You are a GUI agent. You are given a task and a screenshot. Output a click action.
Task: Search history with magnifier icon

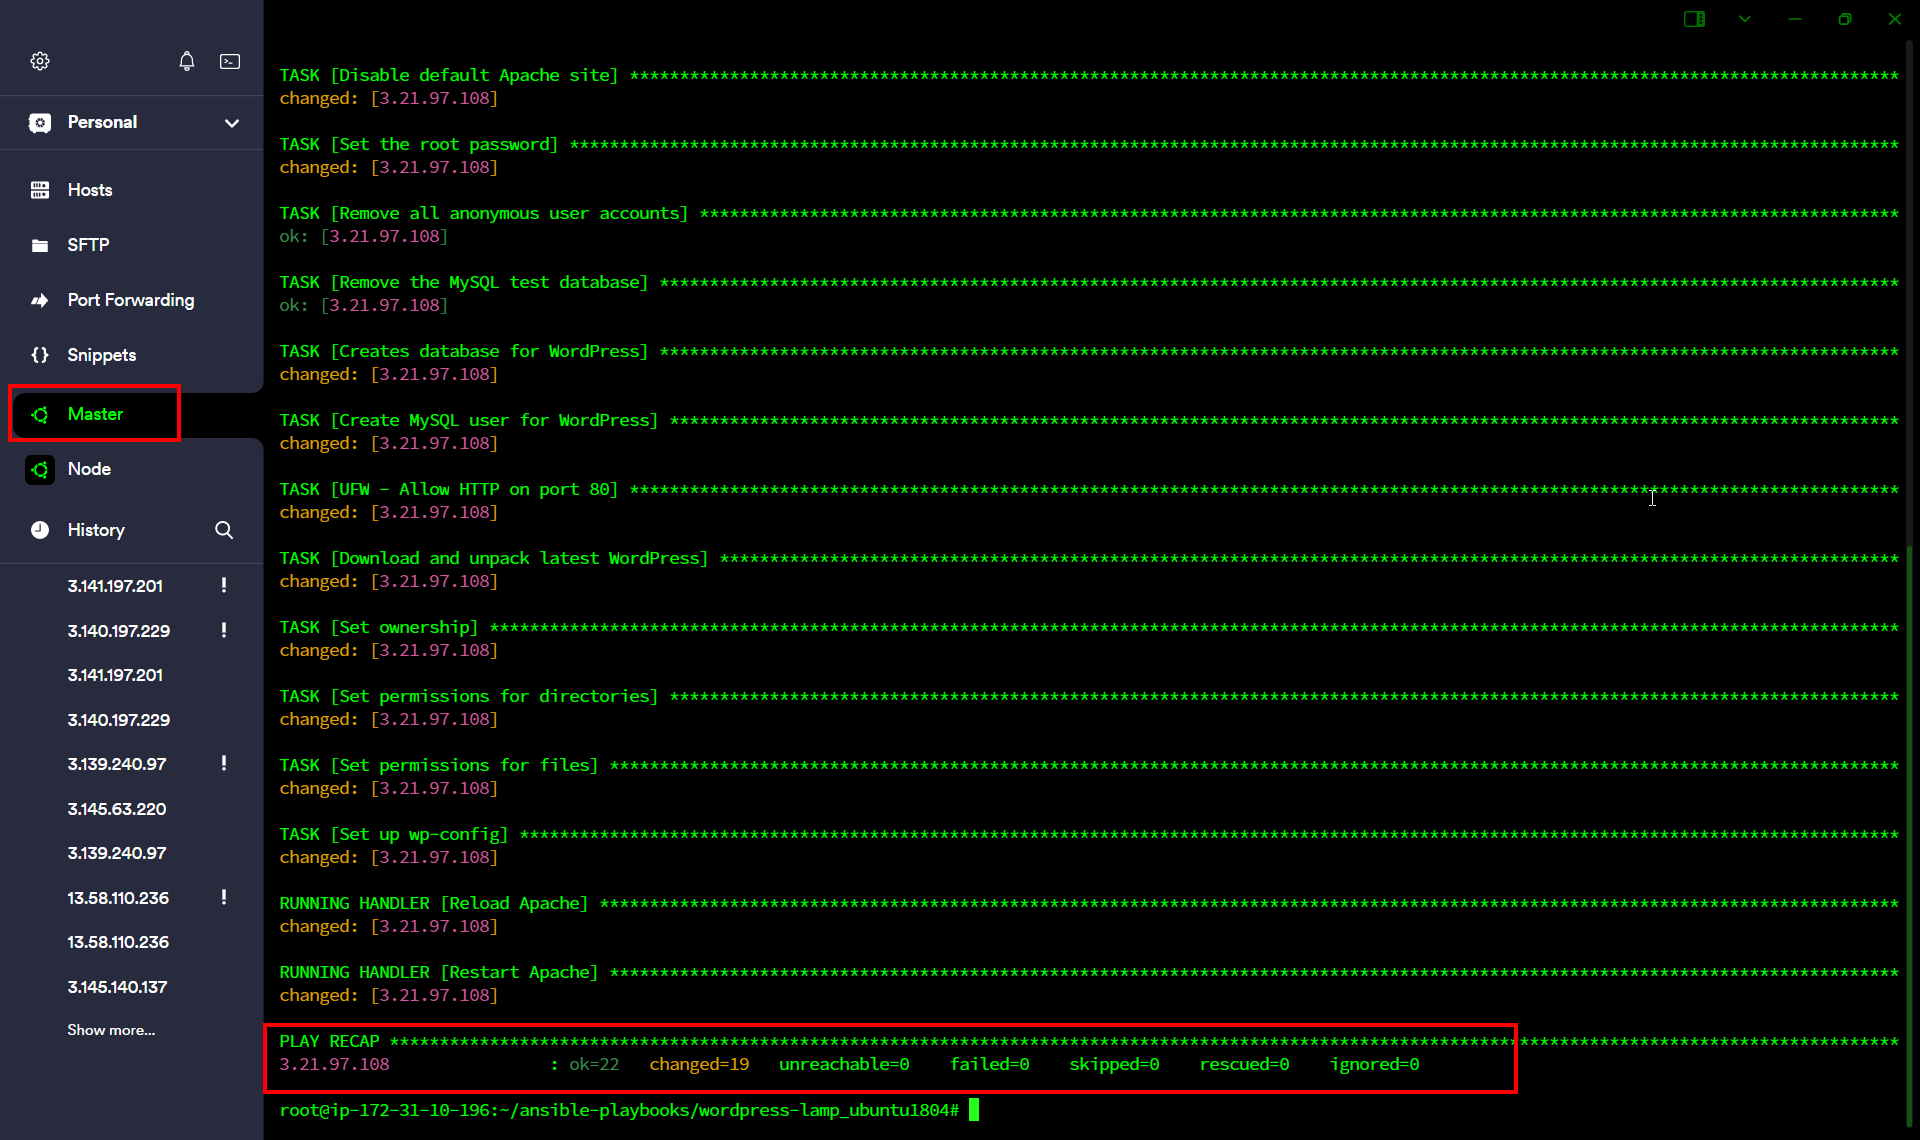click(x=224, y=530)
